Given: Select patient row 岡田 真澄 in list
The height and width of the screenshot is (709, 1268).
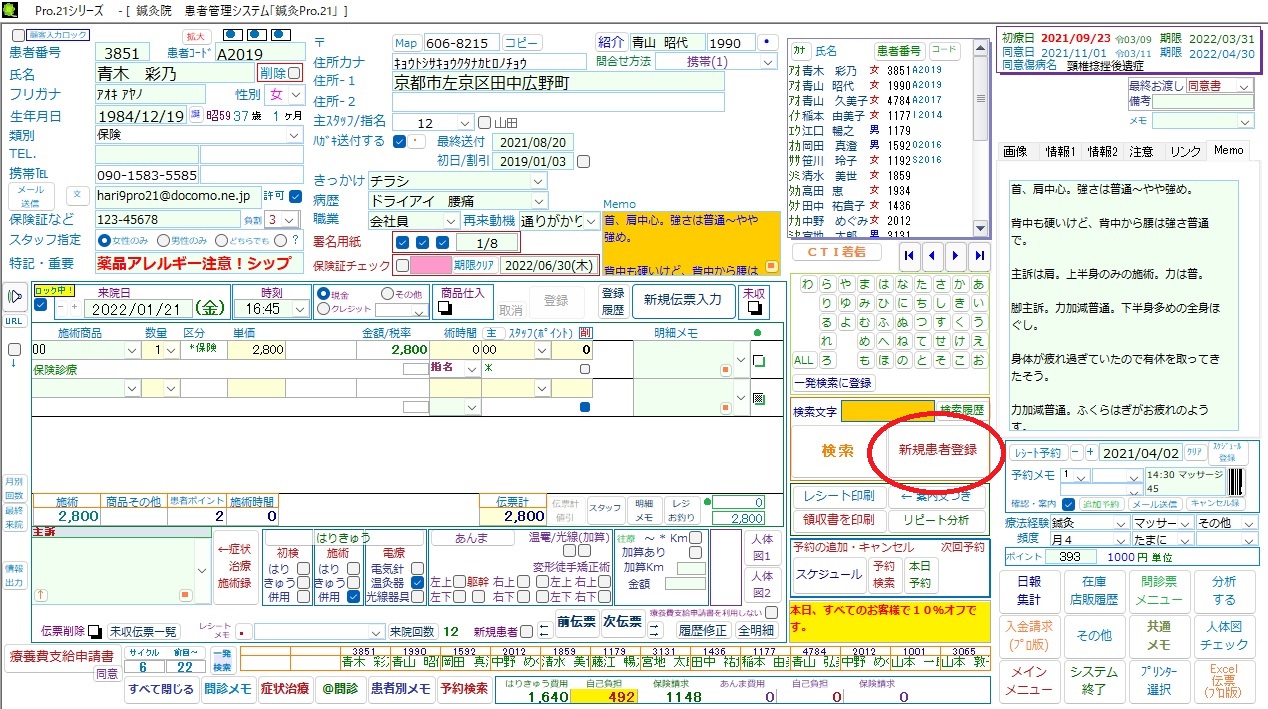Looking at the screenshot, I should tap(866, 145).
